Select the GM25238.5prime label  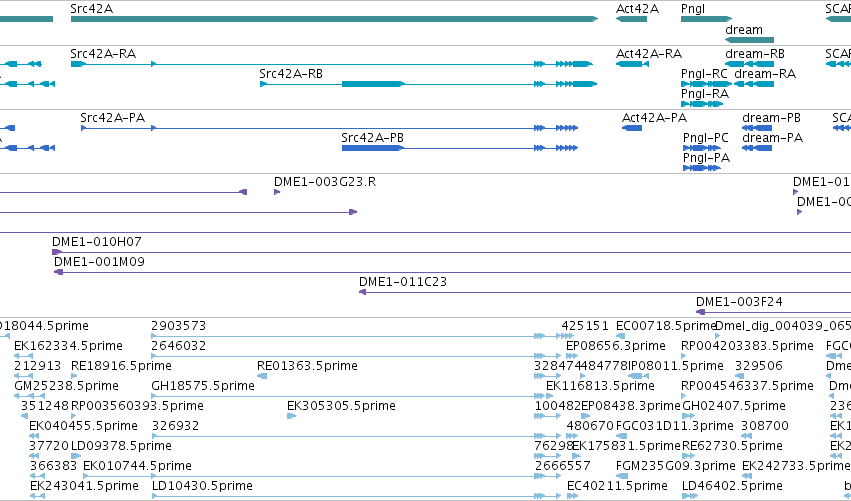(x=66, y=386)
